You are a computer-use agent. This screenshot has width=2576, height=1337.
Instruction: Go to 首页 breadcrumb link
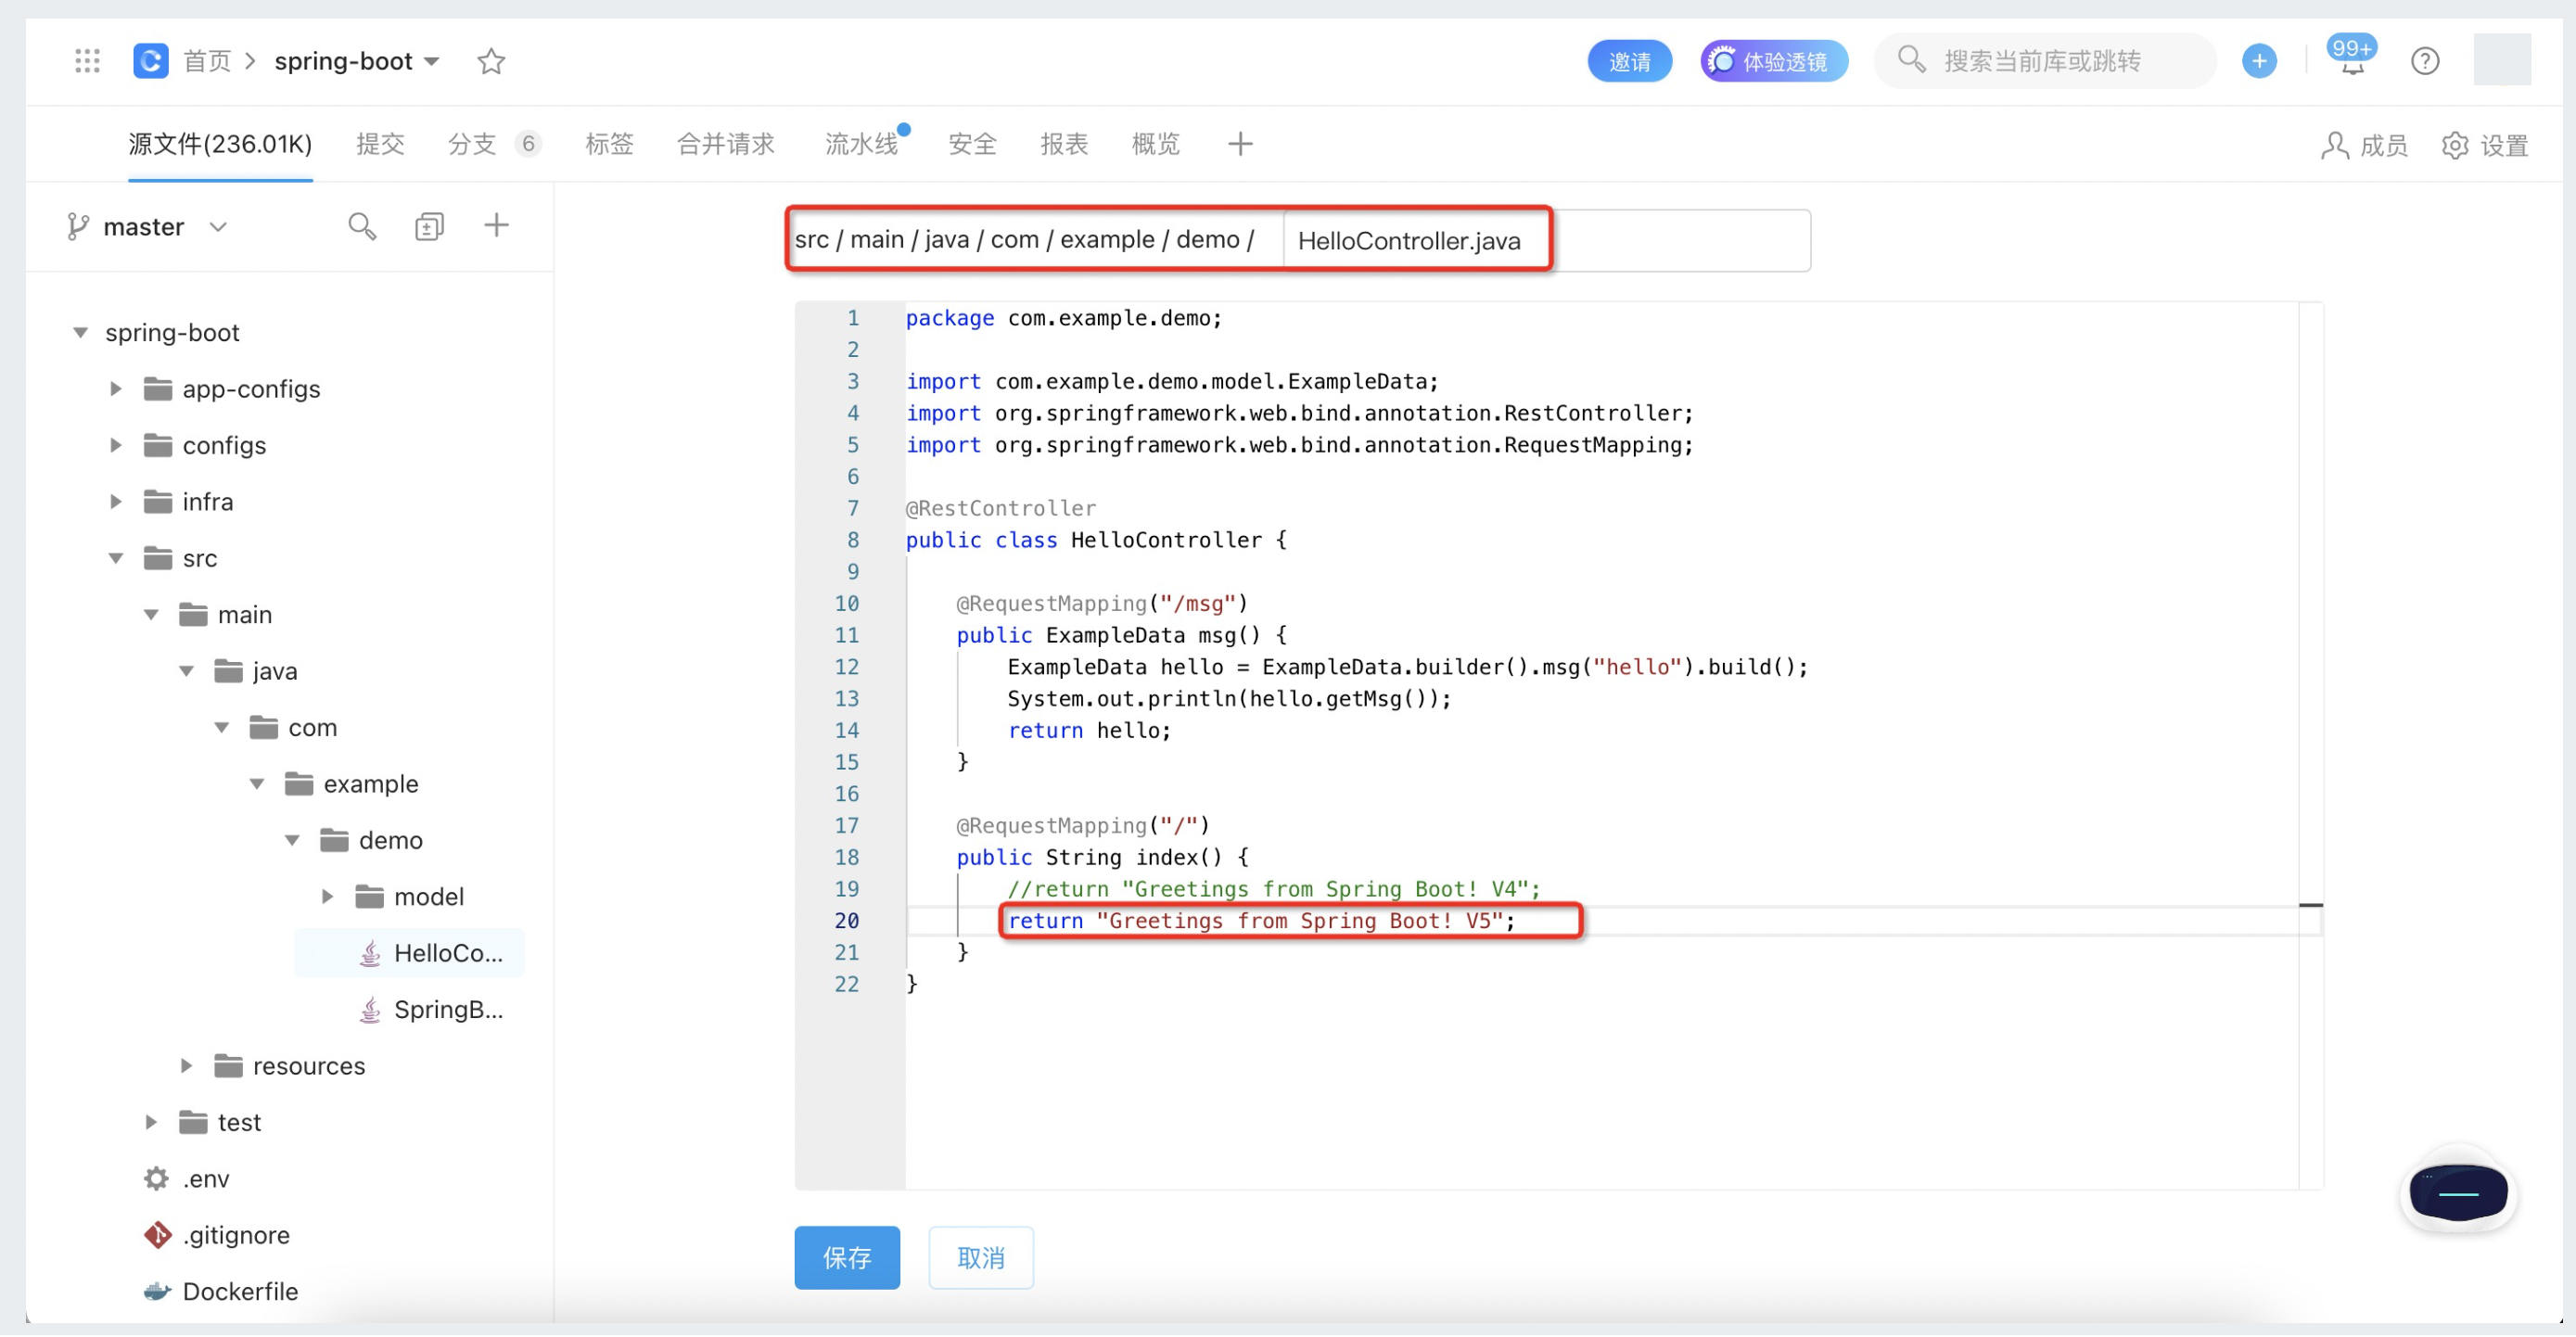tap(207, 62)
